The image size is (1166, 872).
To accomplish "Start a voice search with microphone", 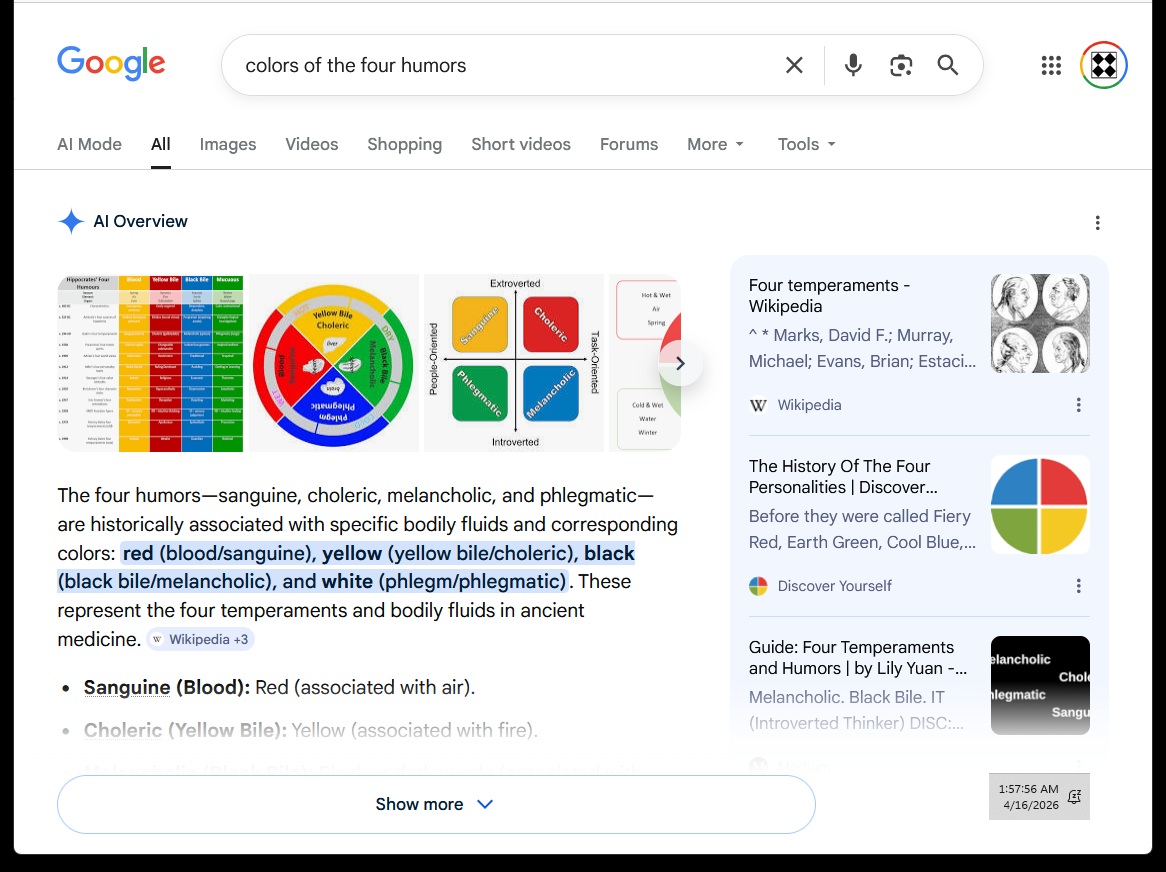I will point(853,66).
